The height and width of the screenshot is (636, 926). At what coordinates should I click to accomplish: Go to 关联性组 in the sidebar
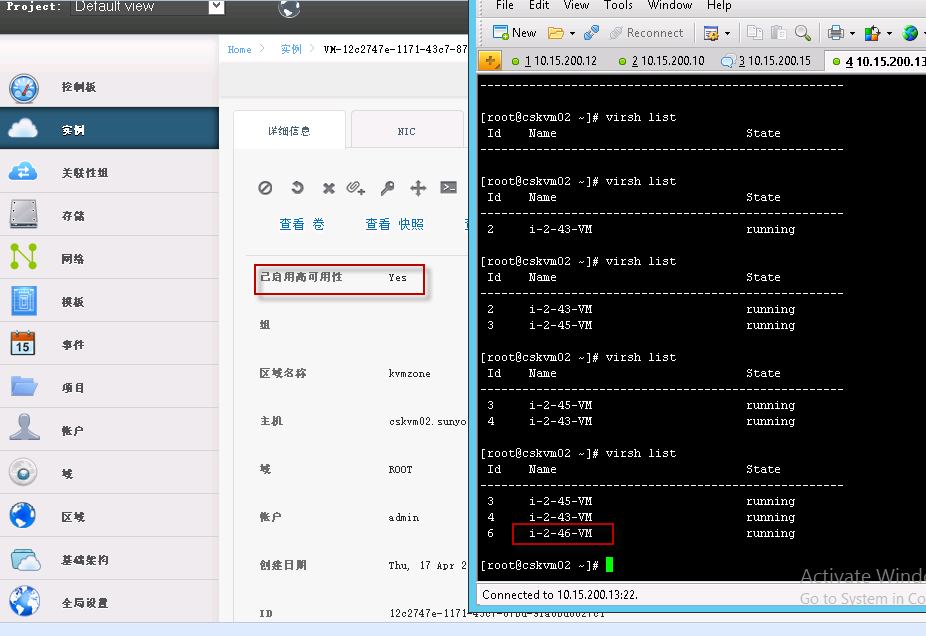tap(109, 172)
